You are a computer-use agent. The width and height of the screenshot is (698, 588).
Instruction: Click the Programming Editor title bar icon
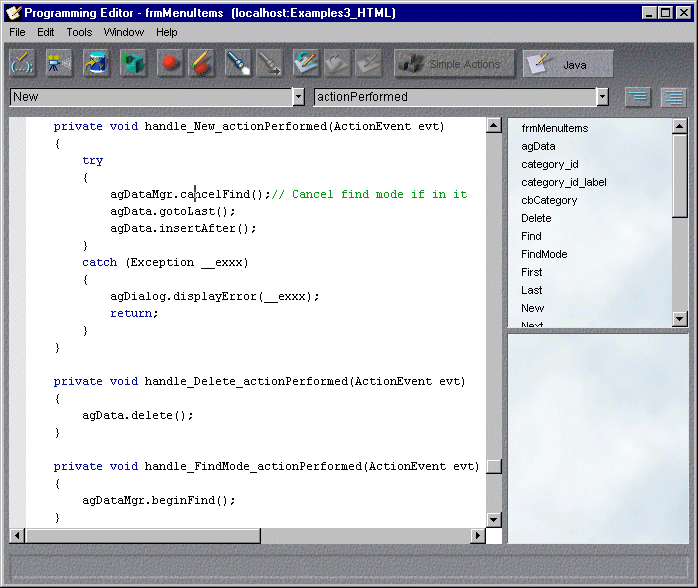13,12
